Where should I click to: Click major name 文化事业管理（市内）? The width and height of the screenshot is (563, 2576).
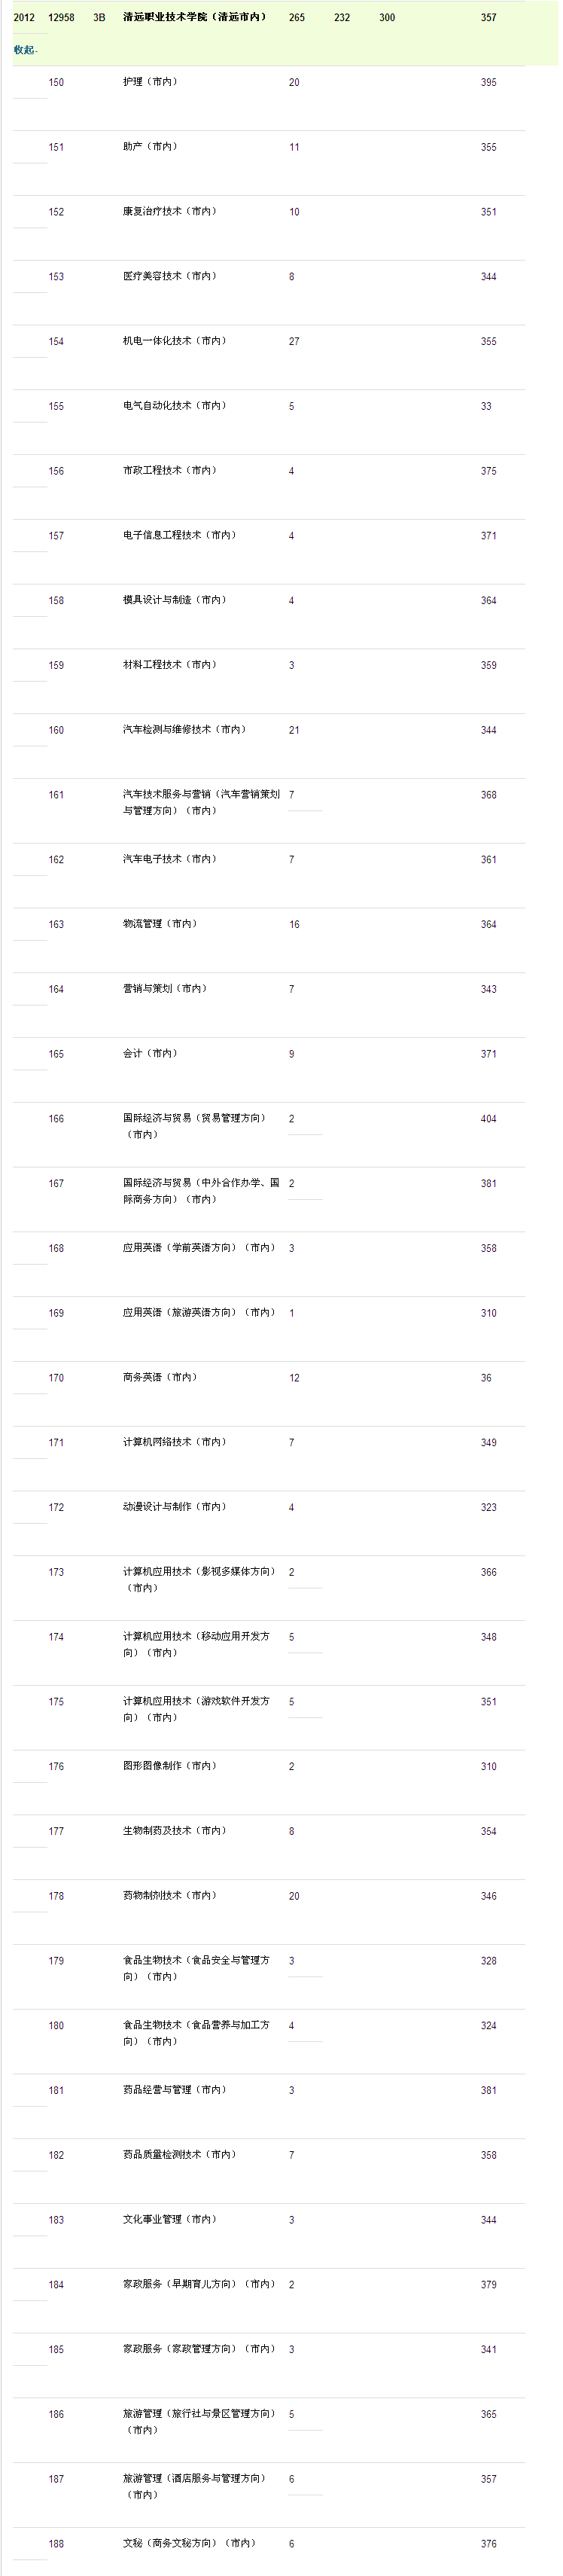tap(170, 2220)
